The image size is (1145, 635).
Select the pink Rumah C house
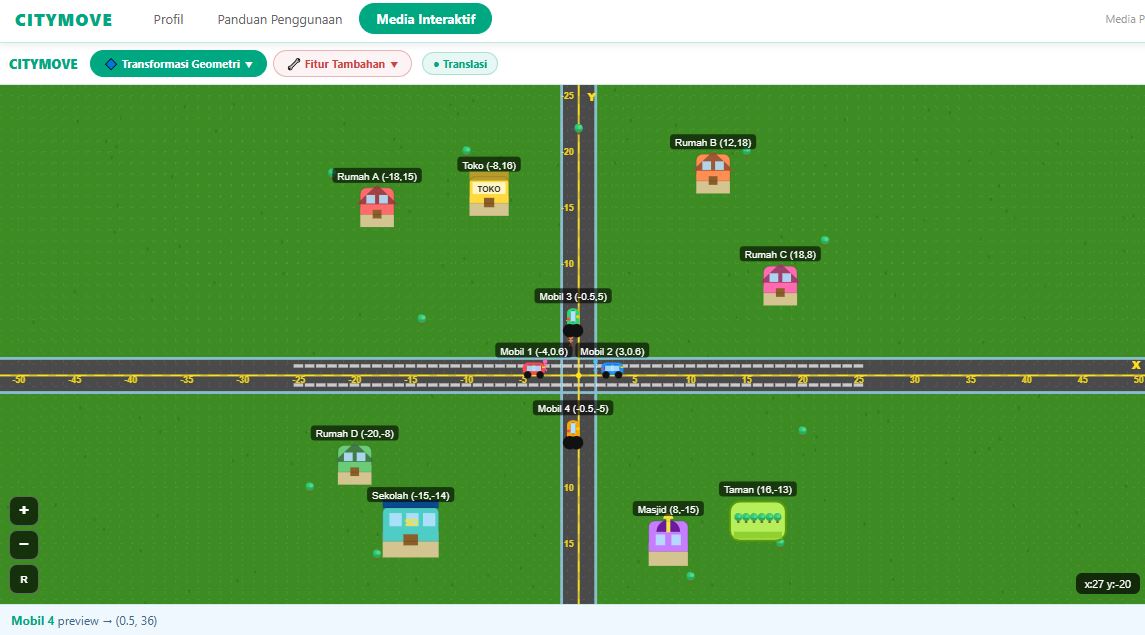[x=780, y=285]
